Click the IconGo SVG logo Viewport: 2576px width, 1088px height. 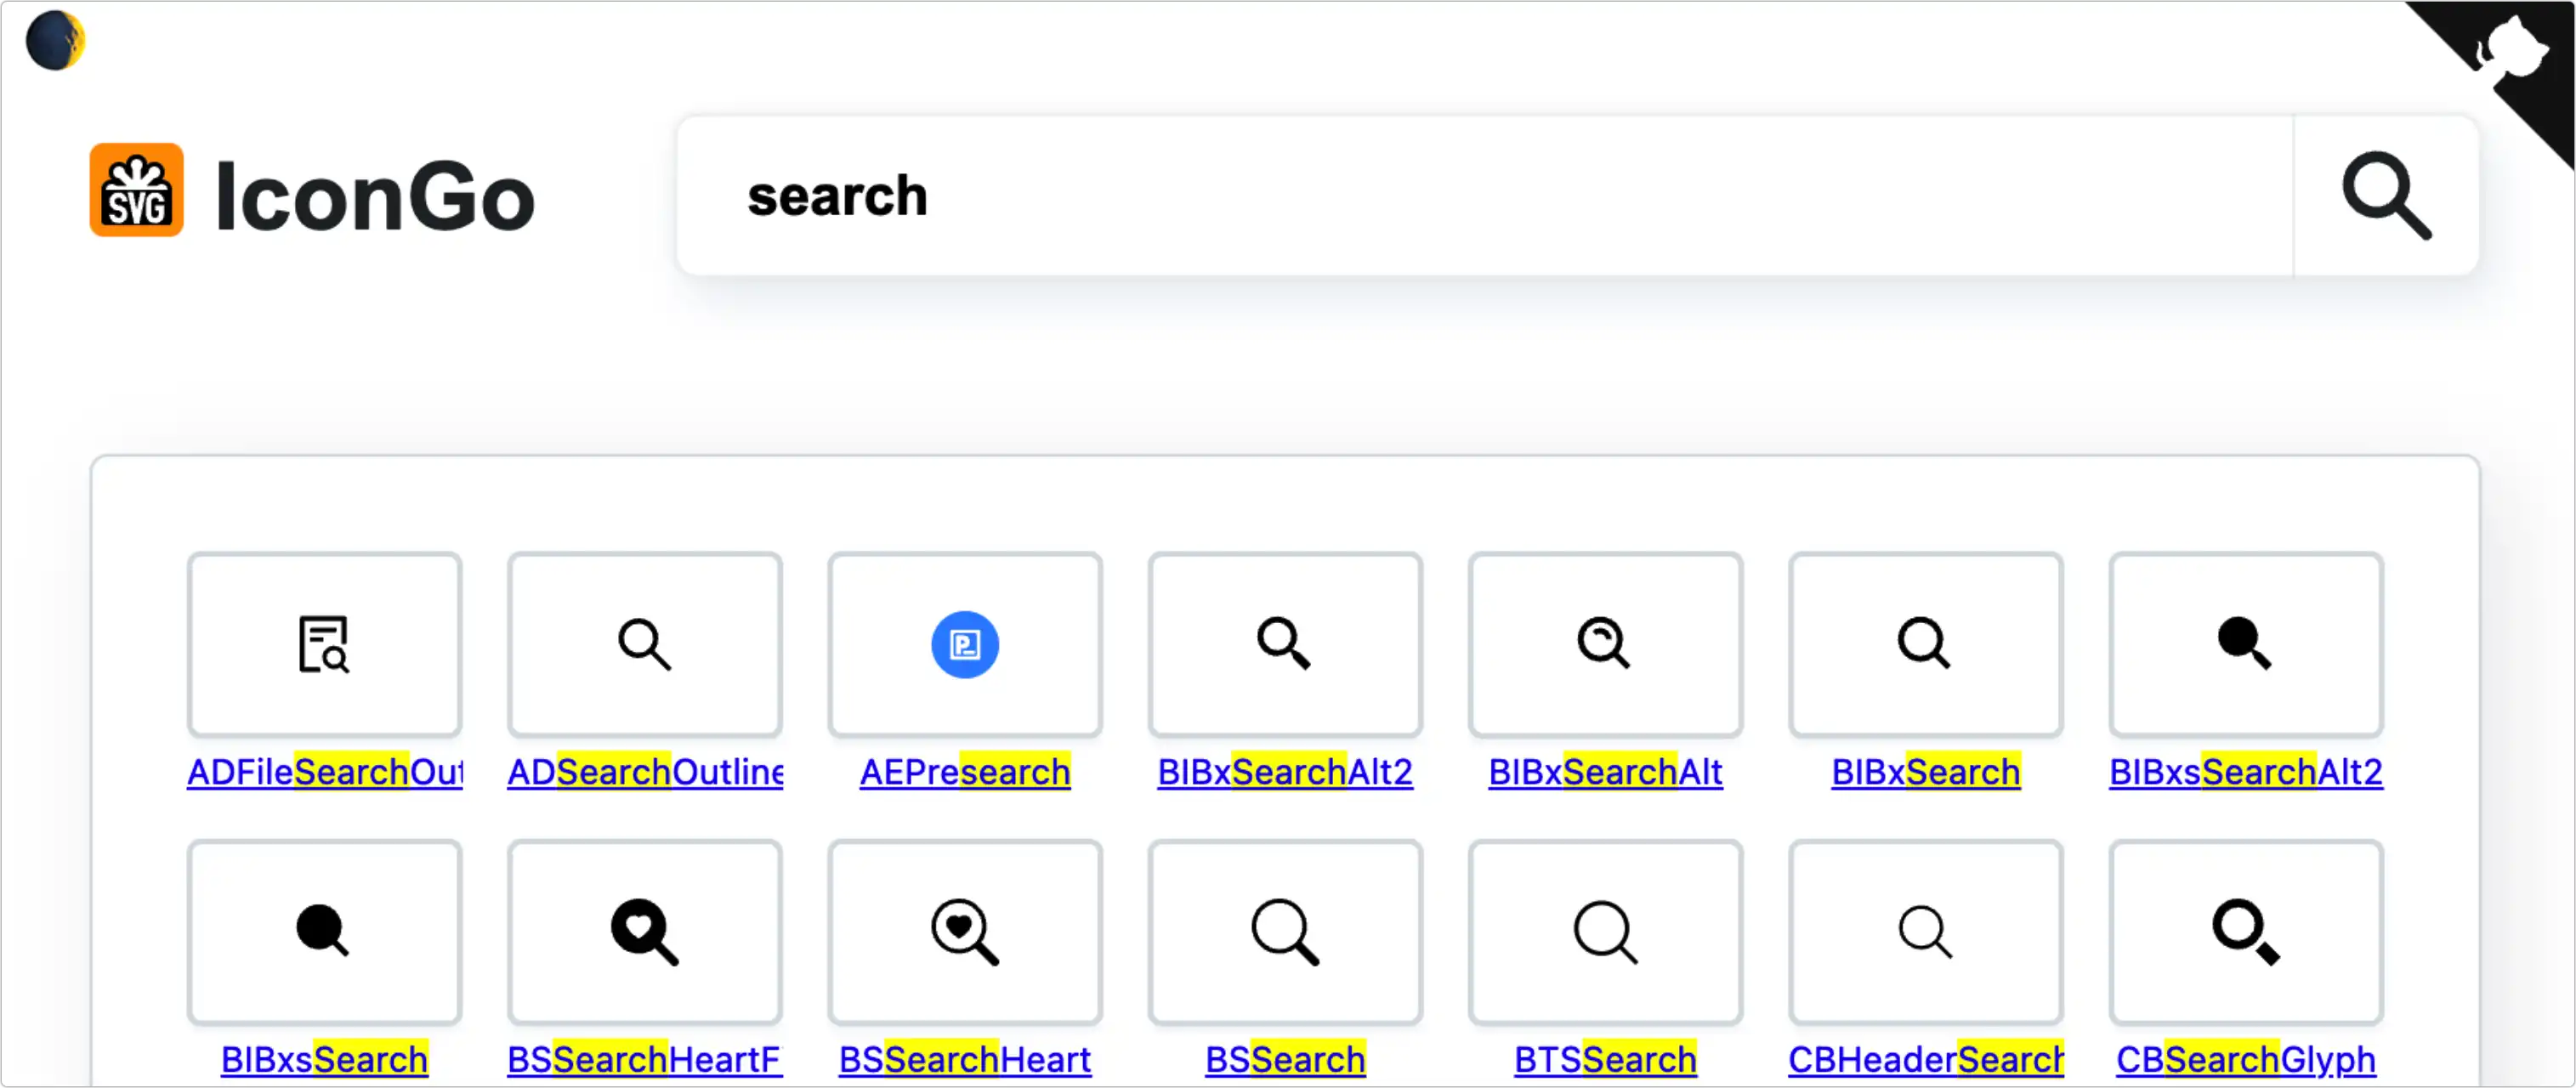136,190
